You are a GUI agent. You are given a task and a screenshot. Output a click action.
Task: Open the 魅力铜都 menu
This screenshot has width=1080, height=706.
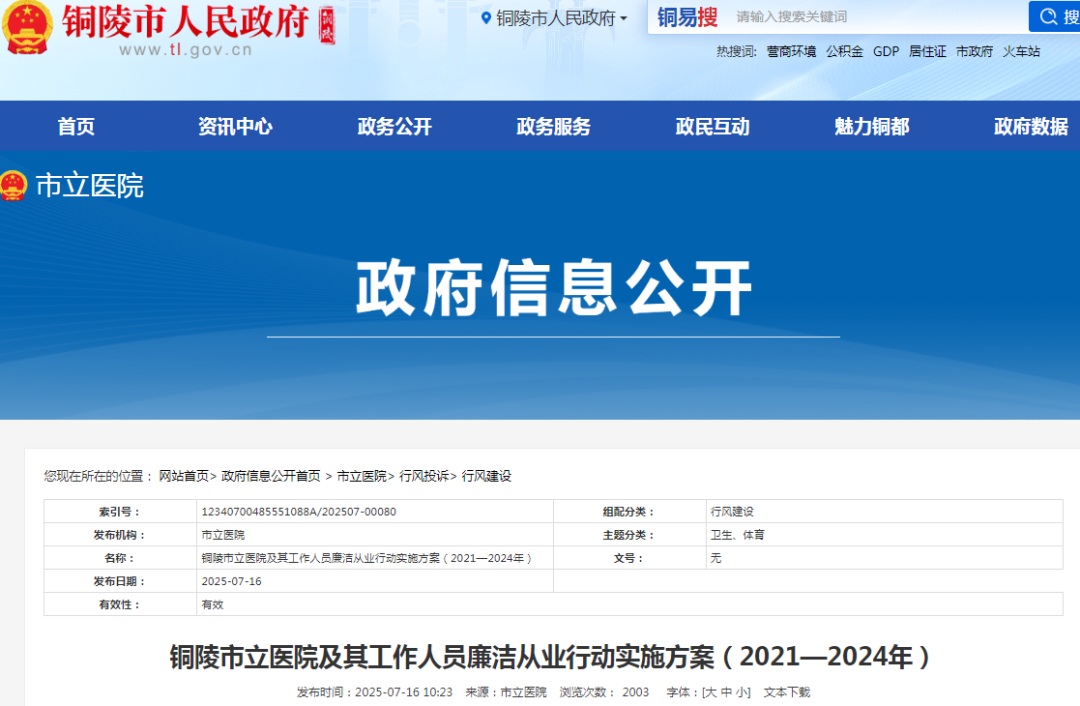tap(869, 126)
